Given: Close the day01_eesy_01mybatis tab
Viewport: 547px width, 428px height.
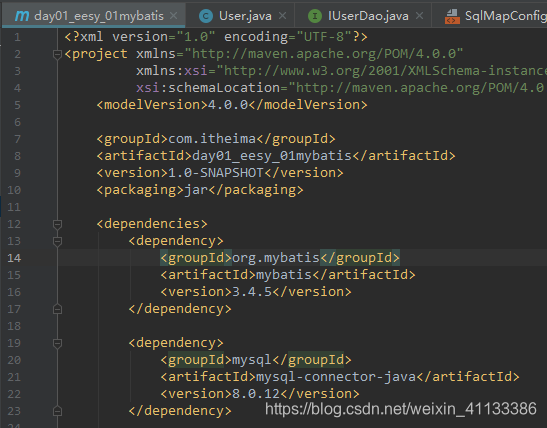Looking at the screenshot, I should 173,16.
